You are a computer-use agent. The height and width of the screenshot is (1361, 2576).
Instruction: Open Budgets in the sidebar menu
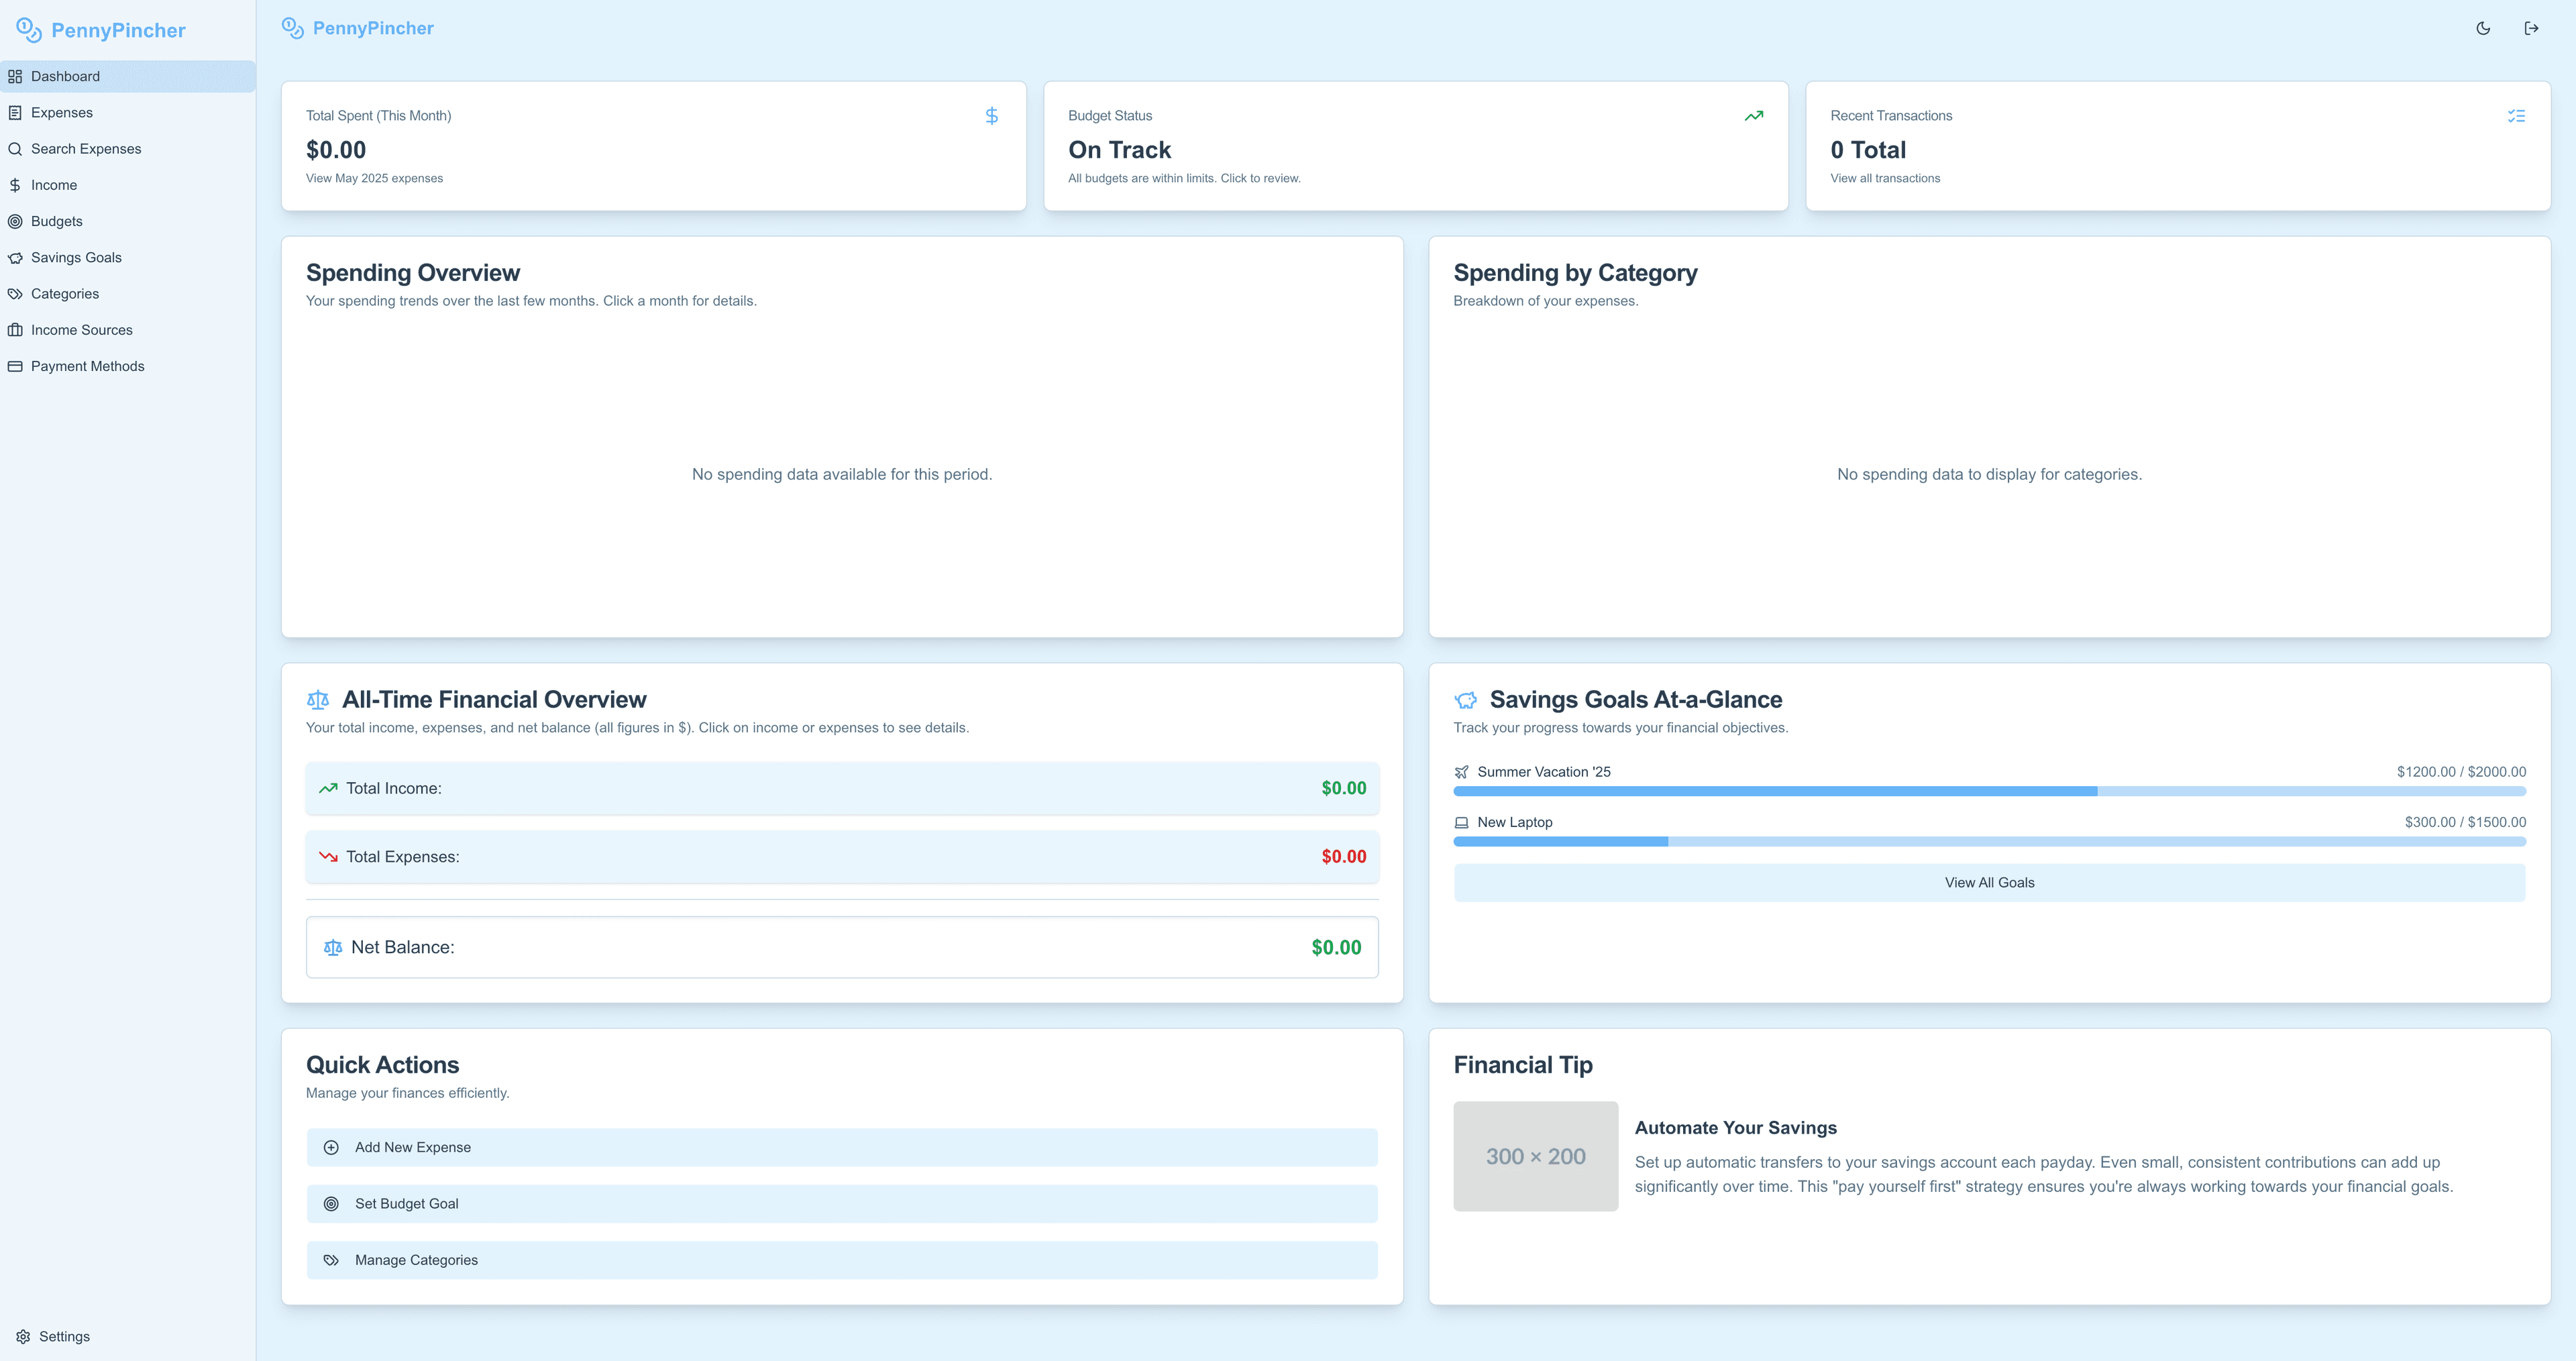tap(57, 221)
